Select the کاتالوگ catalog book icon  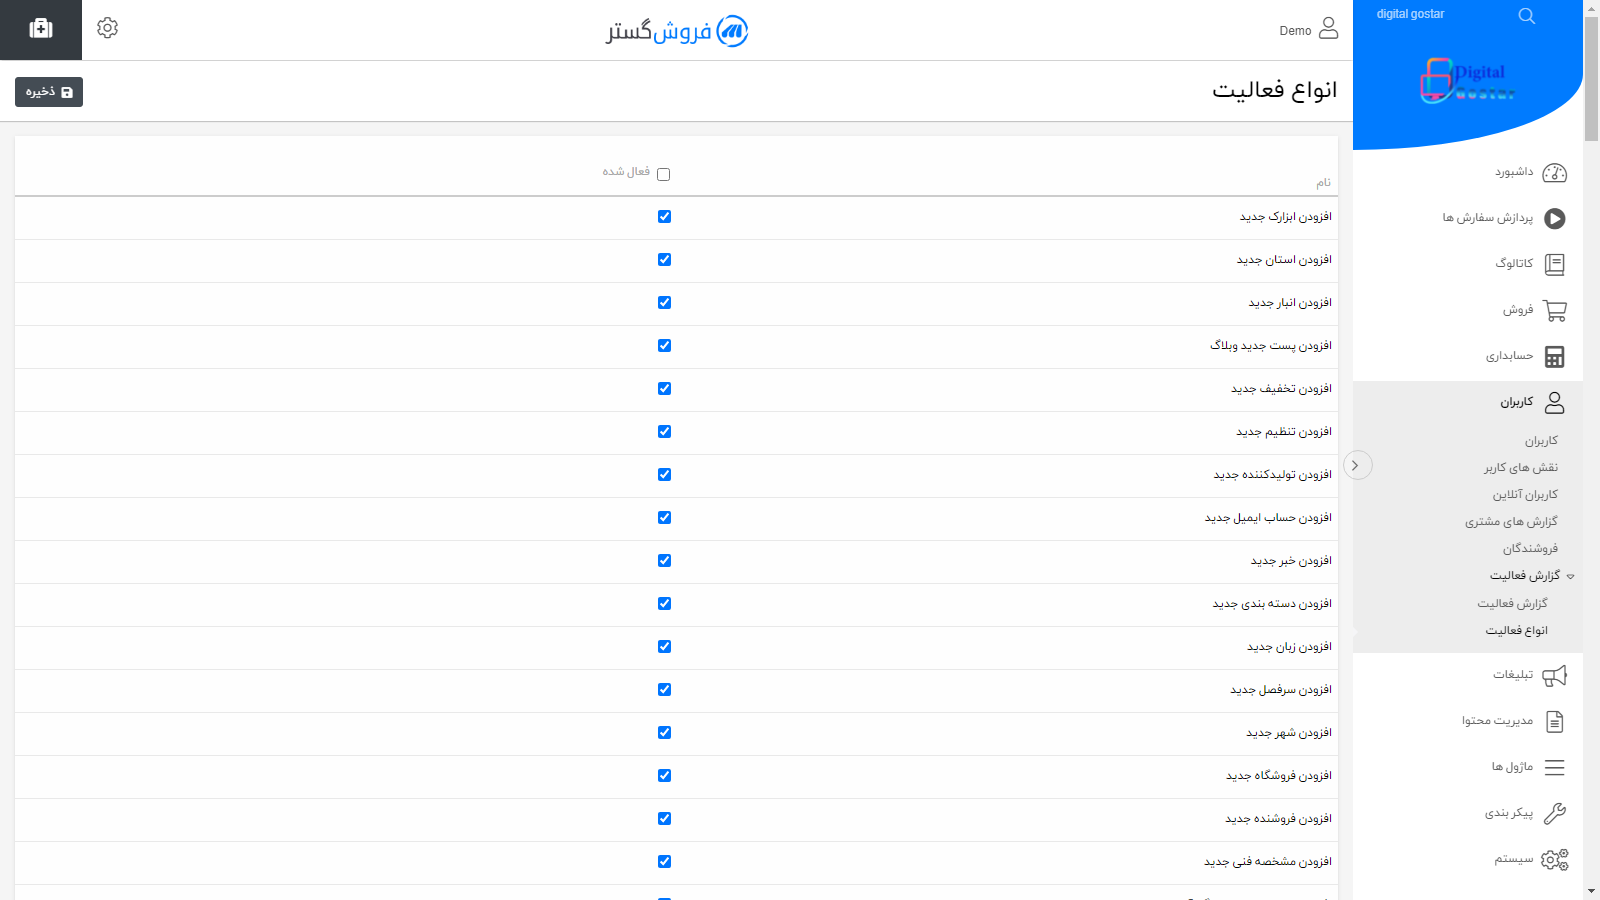(x=1554, y=263)
